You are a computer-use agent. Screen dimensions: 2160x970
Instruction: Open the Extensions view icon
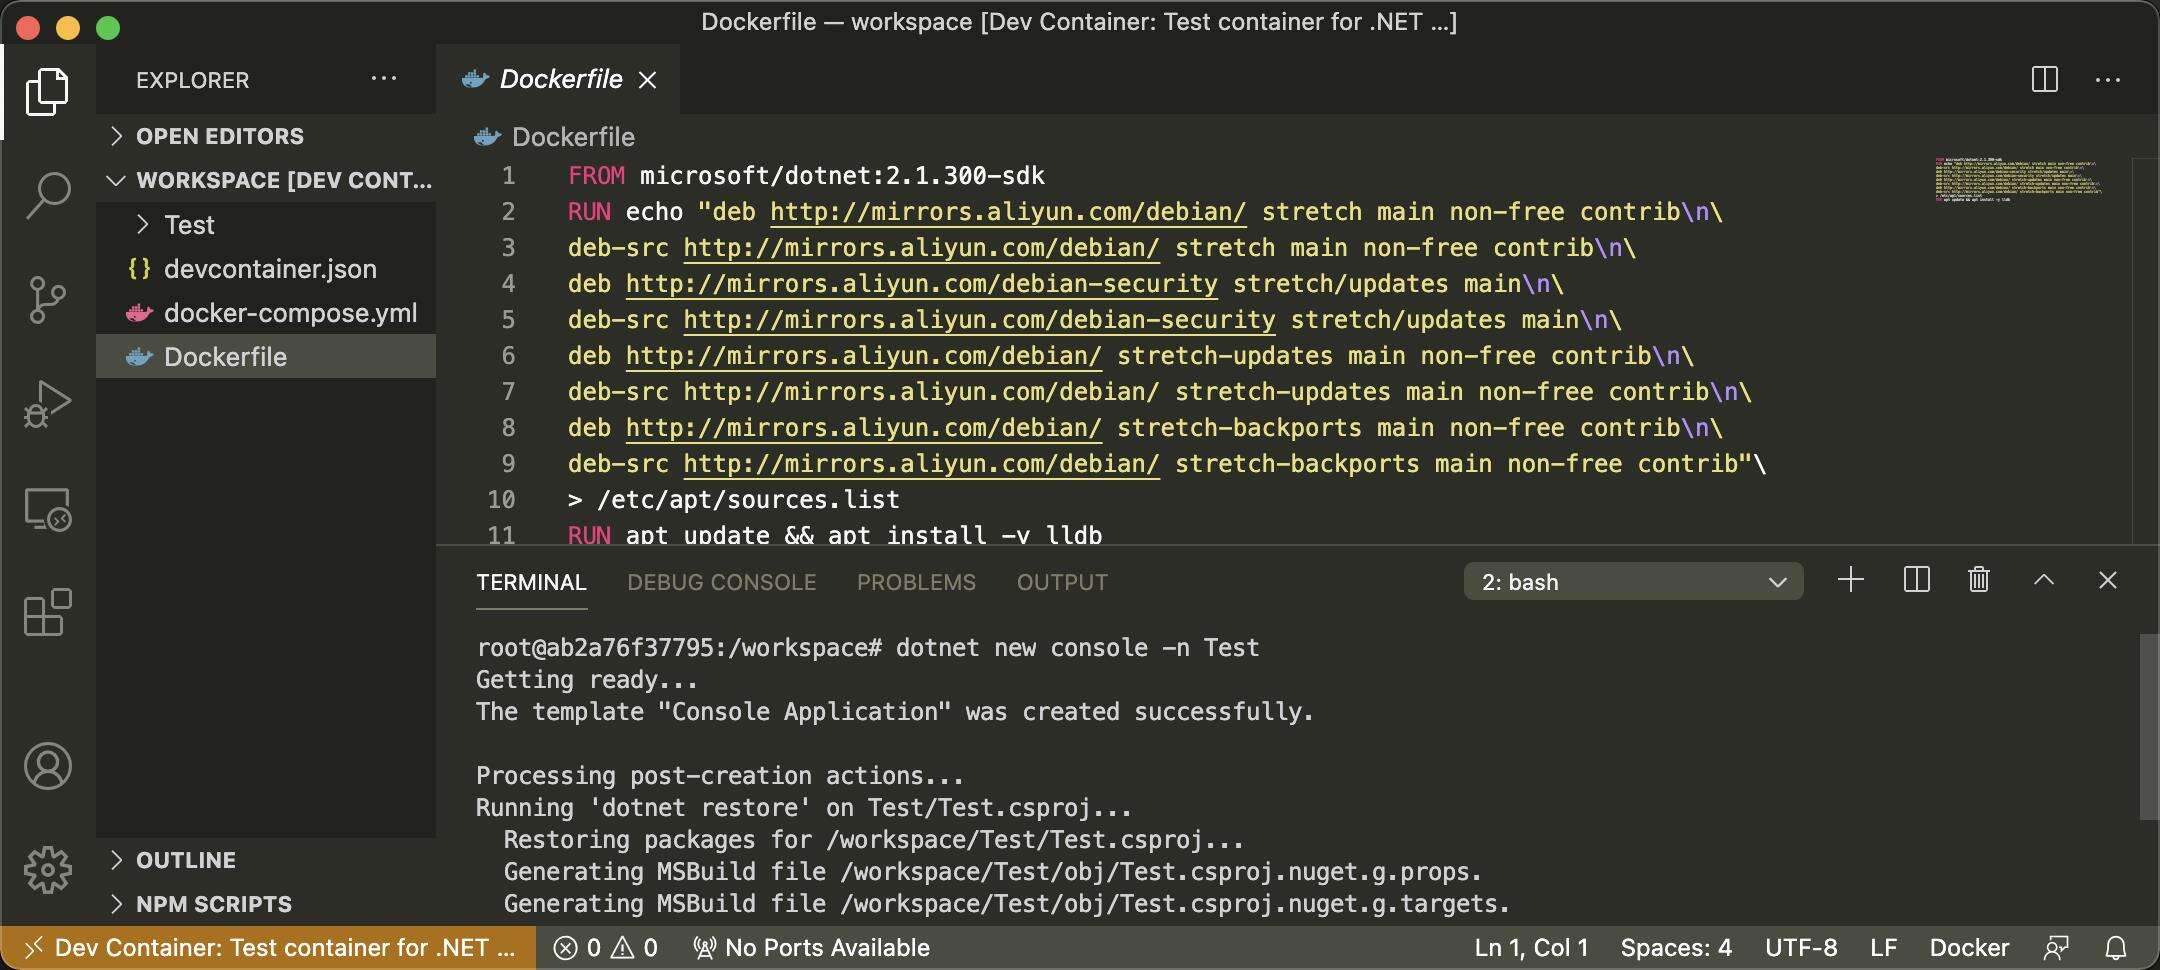47,612
